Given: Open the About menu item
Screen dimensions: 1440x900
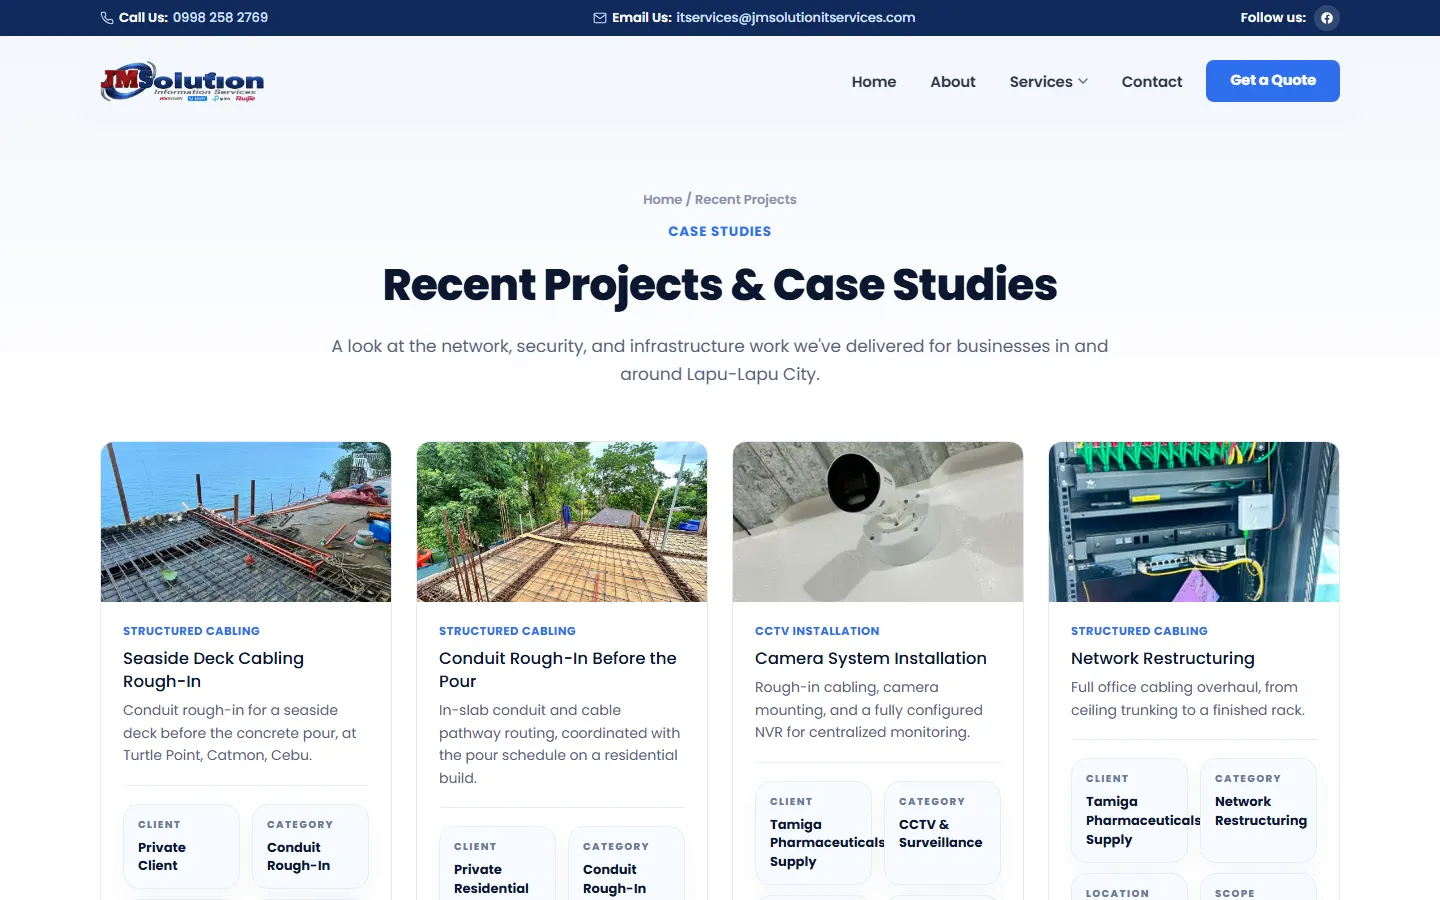Looking at the screenshot, I should point(953,82).
